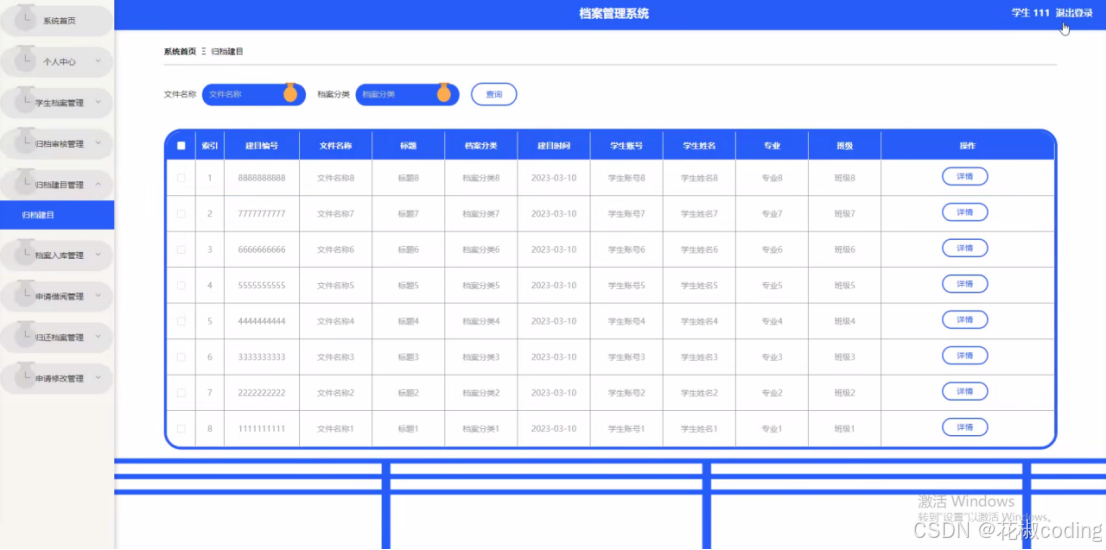Click the icon beside 归档审核管理 in sidebar

(27, 139)
